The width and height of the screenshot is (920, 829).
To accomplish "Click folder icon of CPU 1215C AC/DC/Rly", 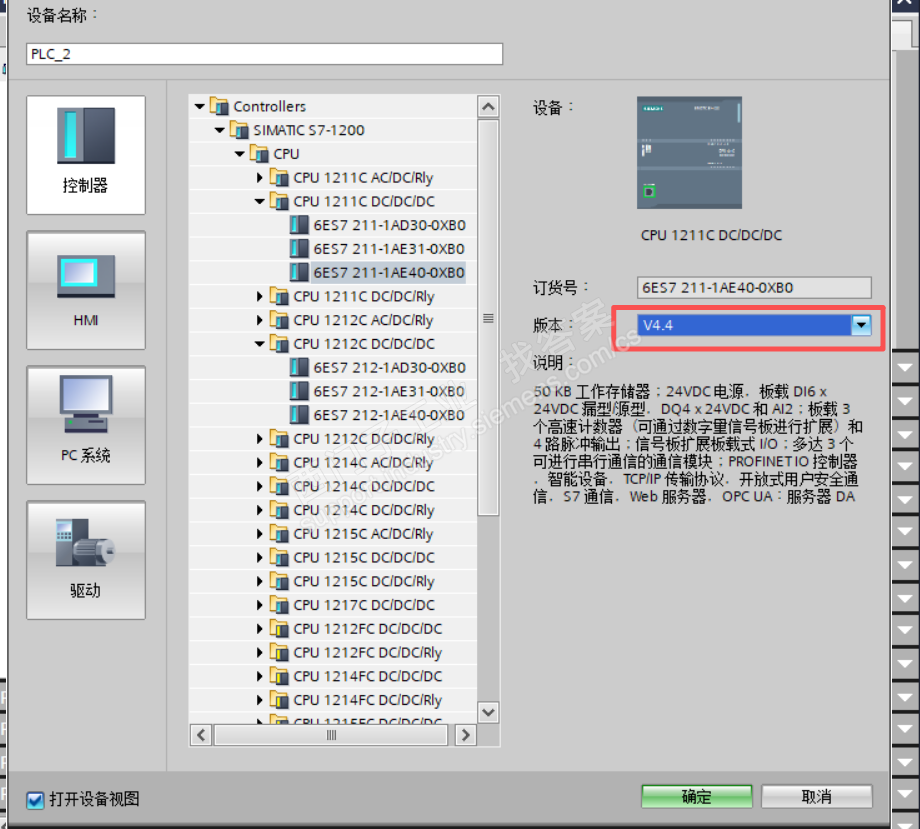I will [279, 534].
